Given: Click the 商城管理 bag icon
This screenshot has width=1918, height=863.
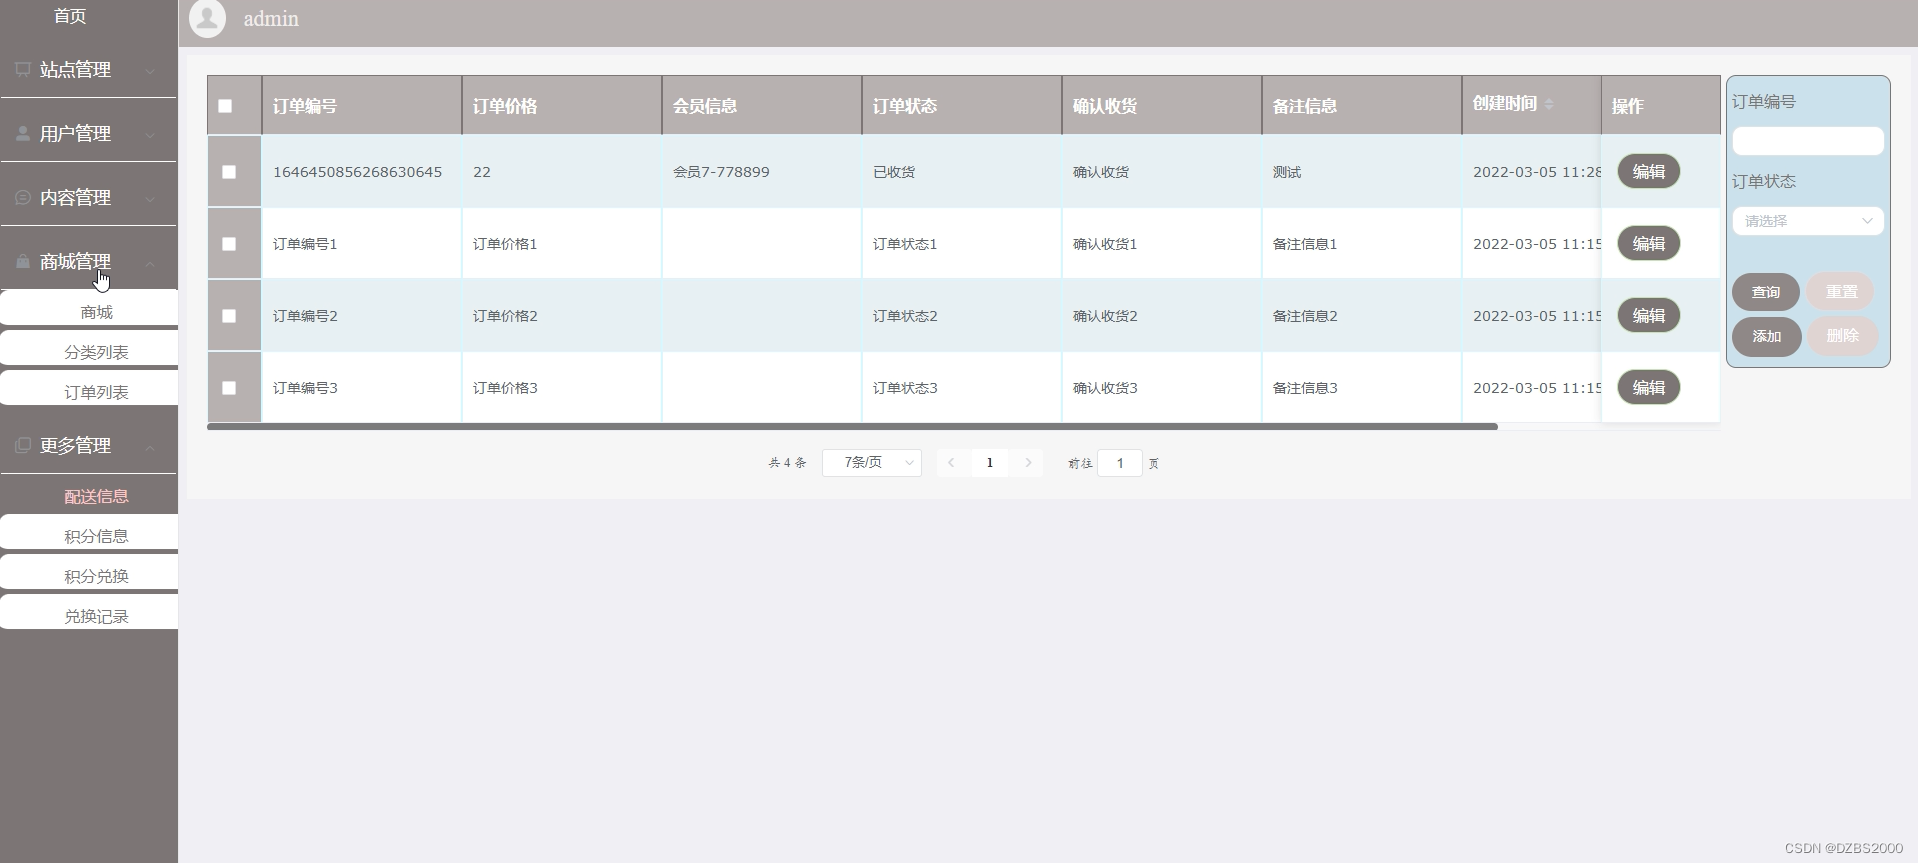Looking at the screenshot, I should (x=22, y=261).
